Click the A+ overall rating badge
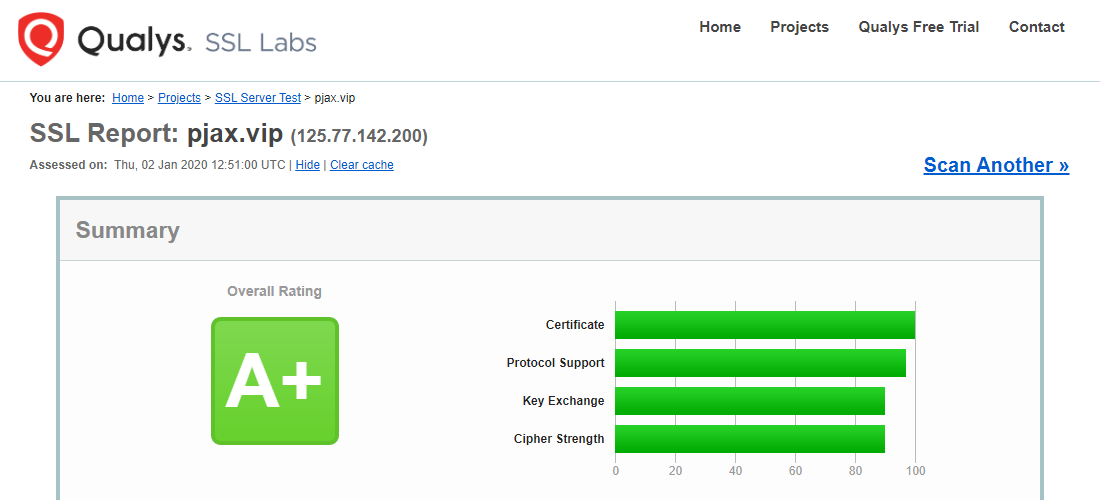Viewport: 1100px width, 500px height. pyautogui.click(x=275, y=381)
